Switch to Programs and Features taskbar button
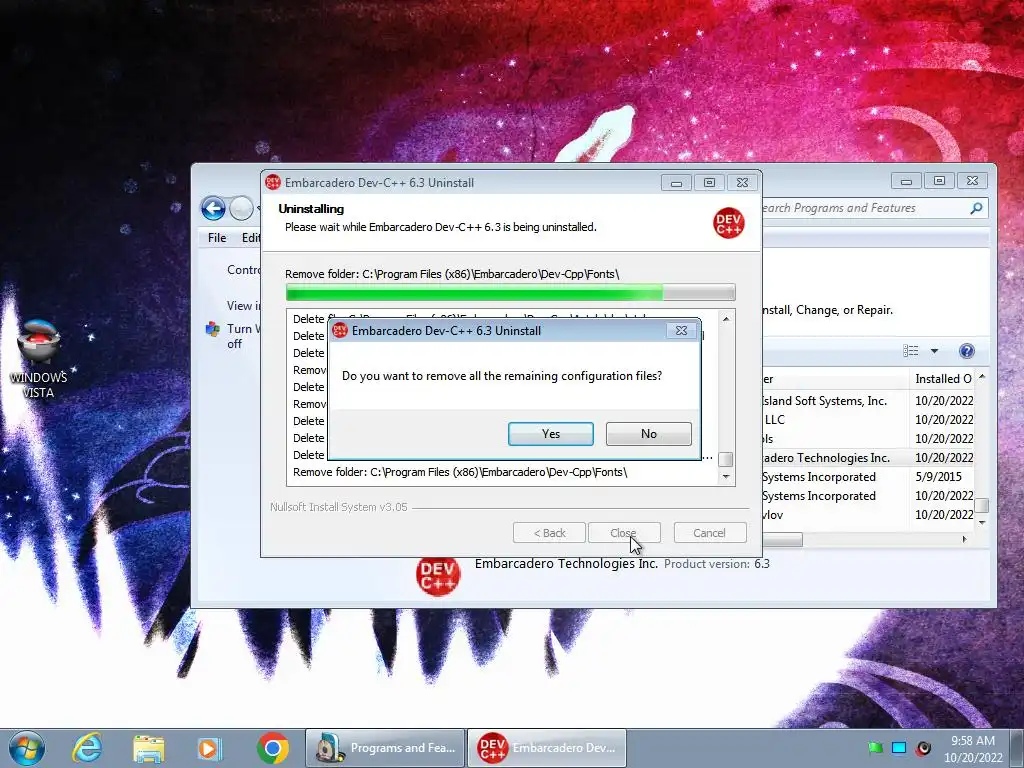 385,748
